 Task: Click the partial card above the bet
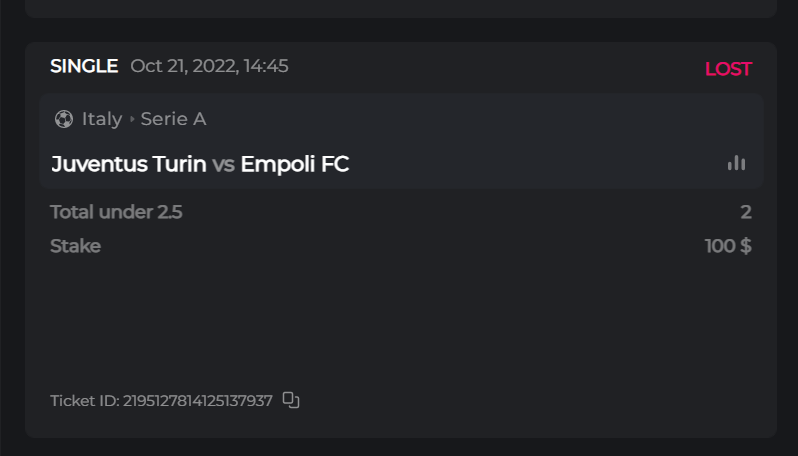(400, 8)
